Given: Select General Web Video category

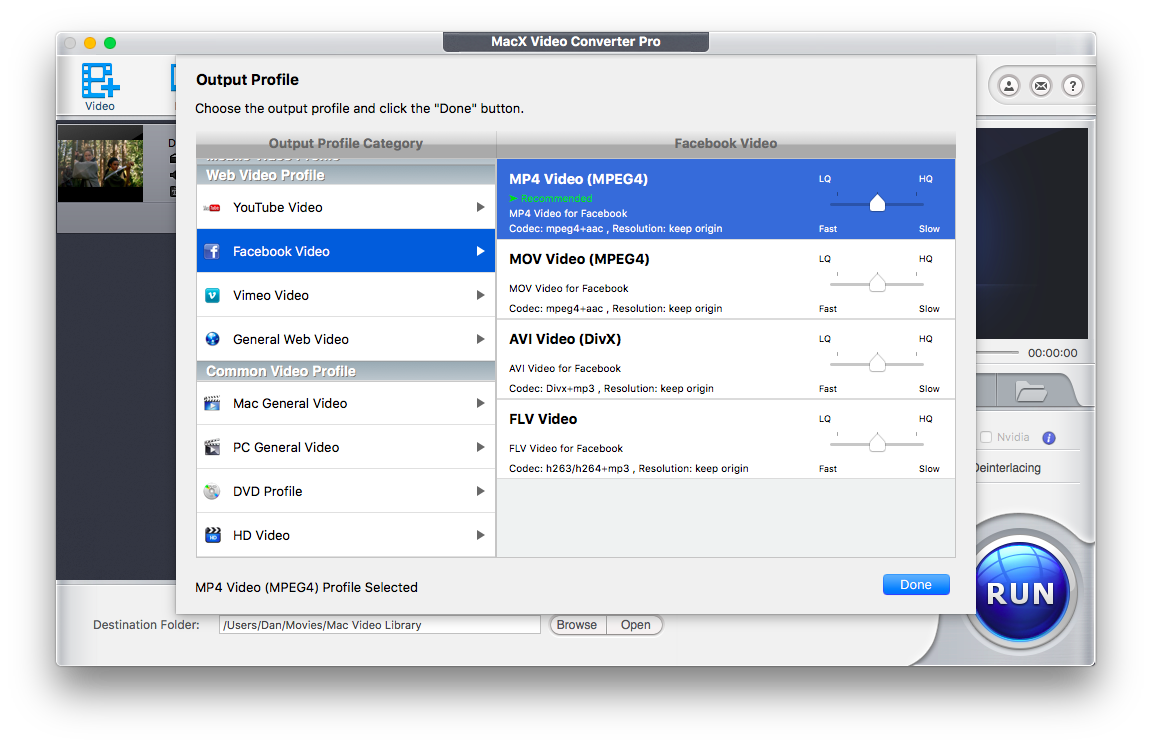Looking at the screenshot, I should (x=346, y=339).
